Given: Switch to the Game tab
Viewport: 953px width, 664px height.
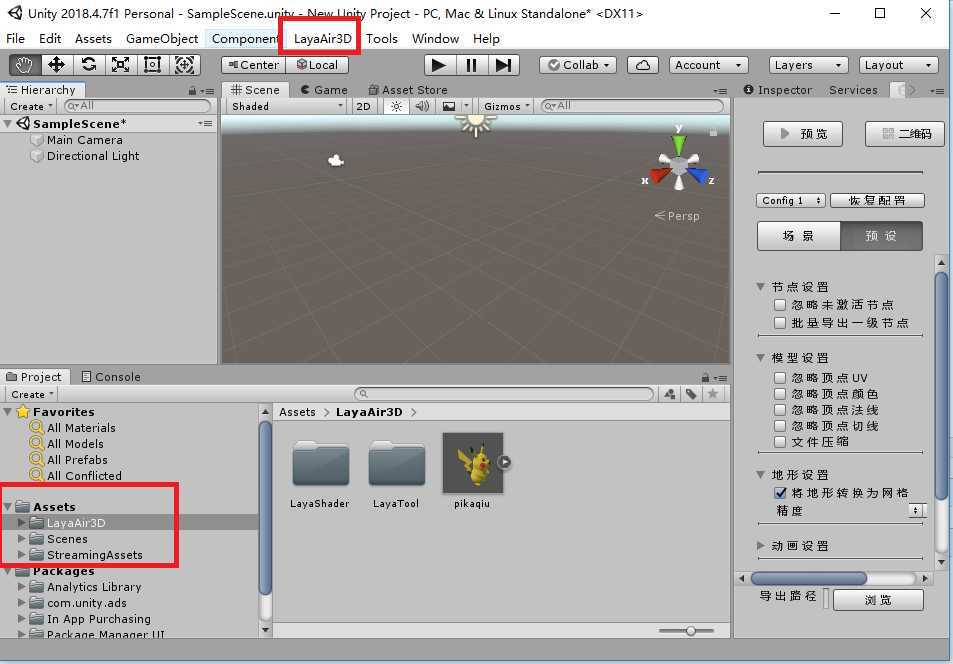Looking at the screenshot, I should (x=325, y=90).
